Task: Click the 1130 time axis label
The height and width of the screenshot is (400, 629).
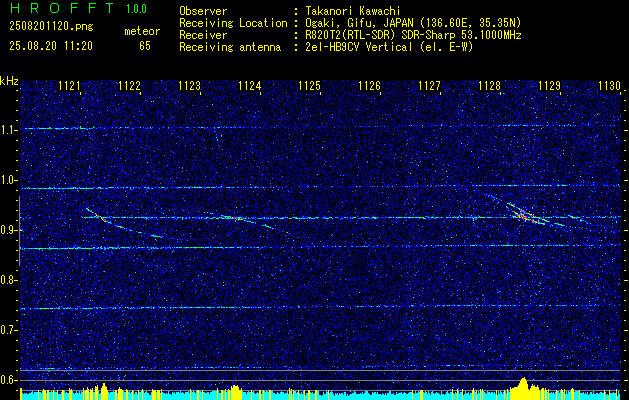Action: 609,85
